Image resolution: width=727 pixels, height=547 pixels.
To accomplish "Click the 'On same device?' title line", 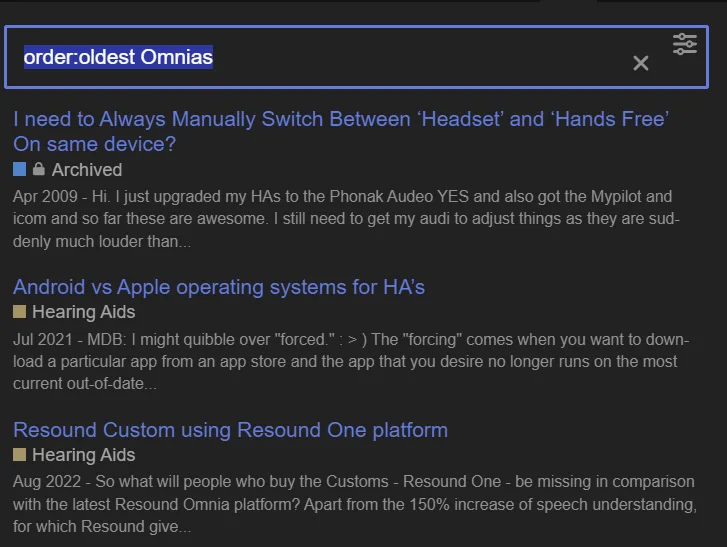I will click(95, 144).
